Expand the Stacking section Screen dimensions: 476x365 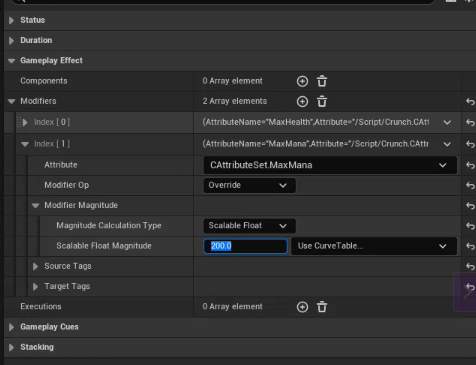pyautogui.click(x=11, y=347)
